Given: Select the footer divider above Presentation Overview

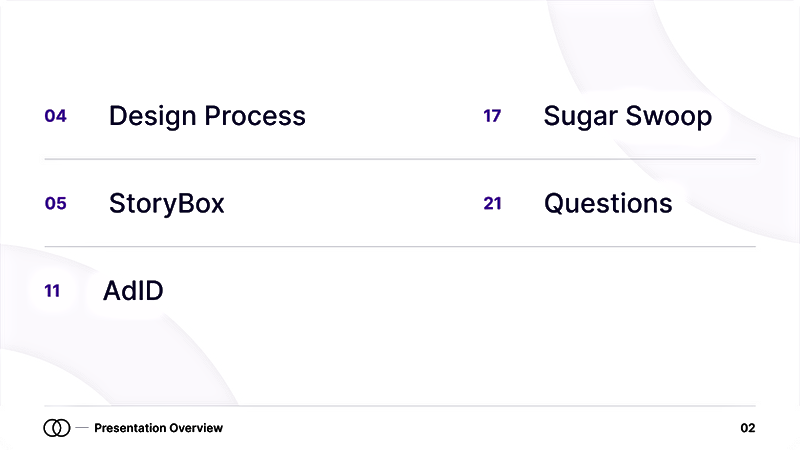Looking at the screenshot, I should (x=400, y=406).
